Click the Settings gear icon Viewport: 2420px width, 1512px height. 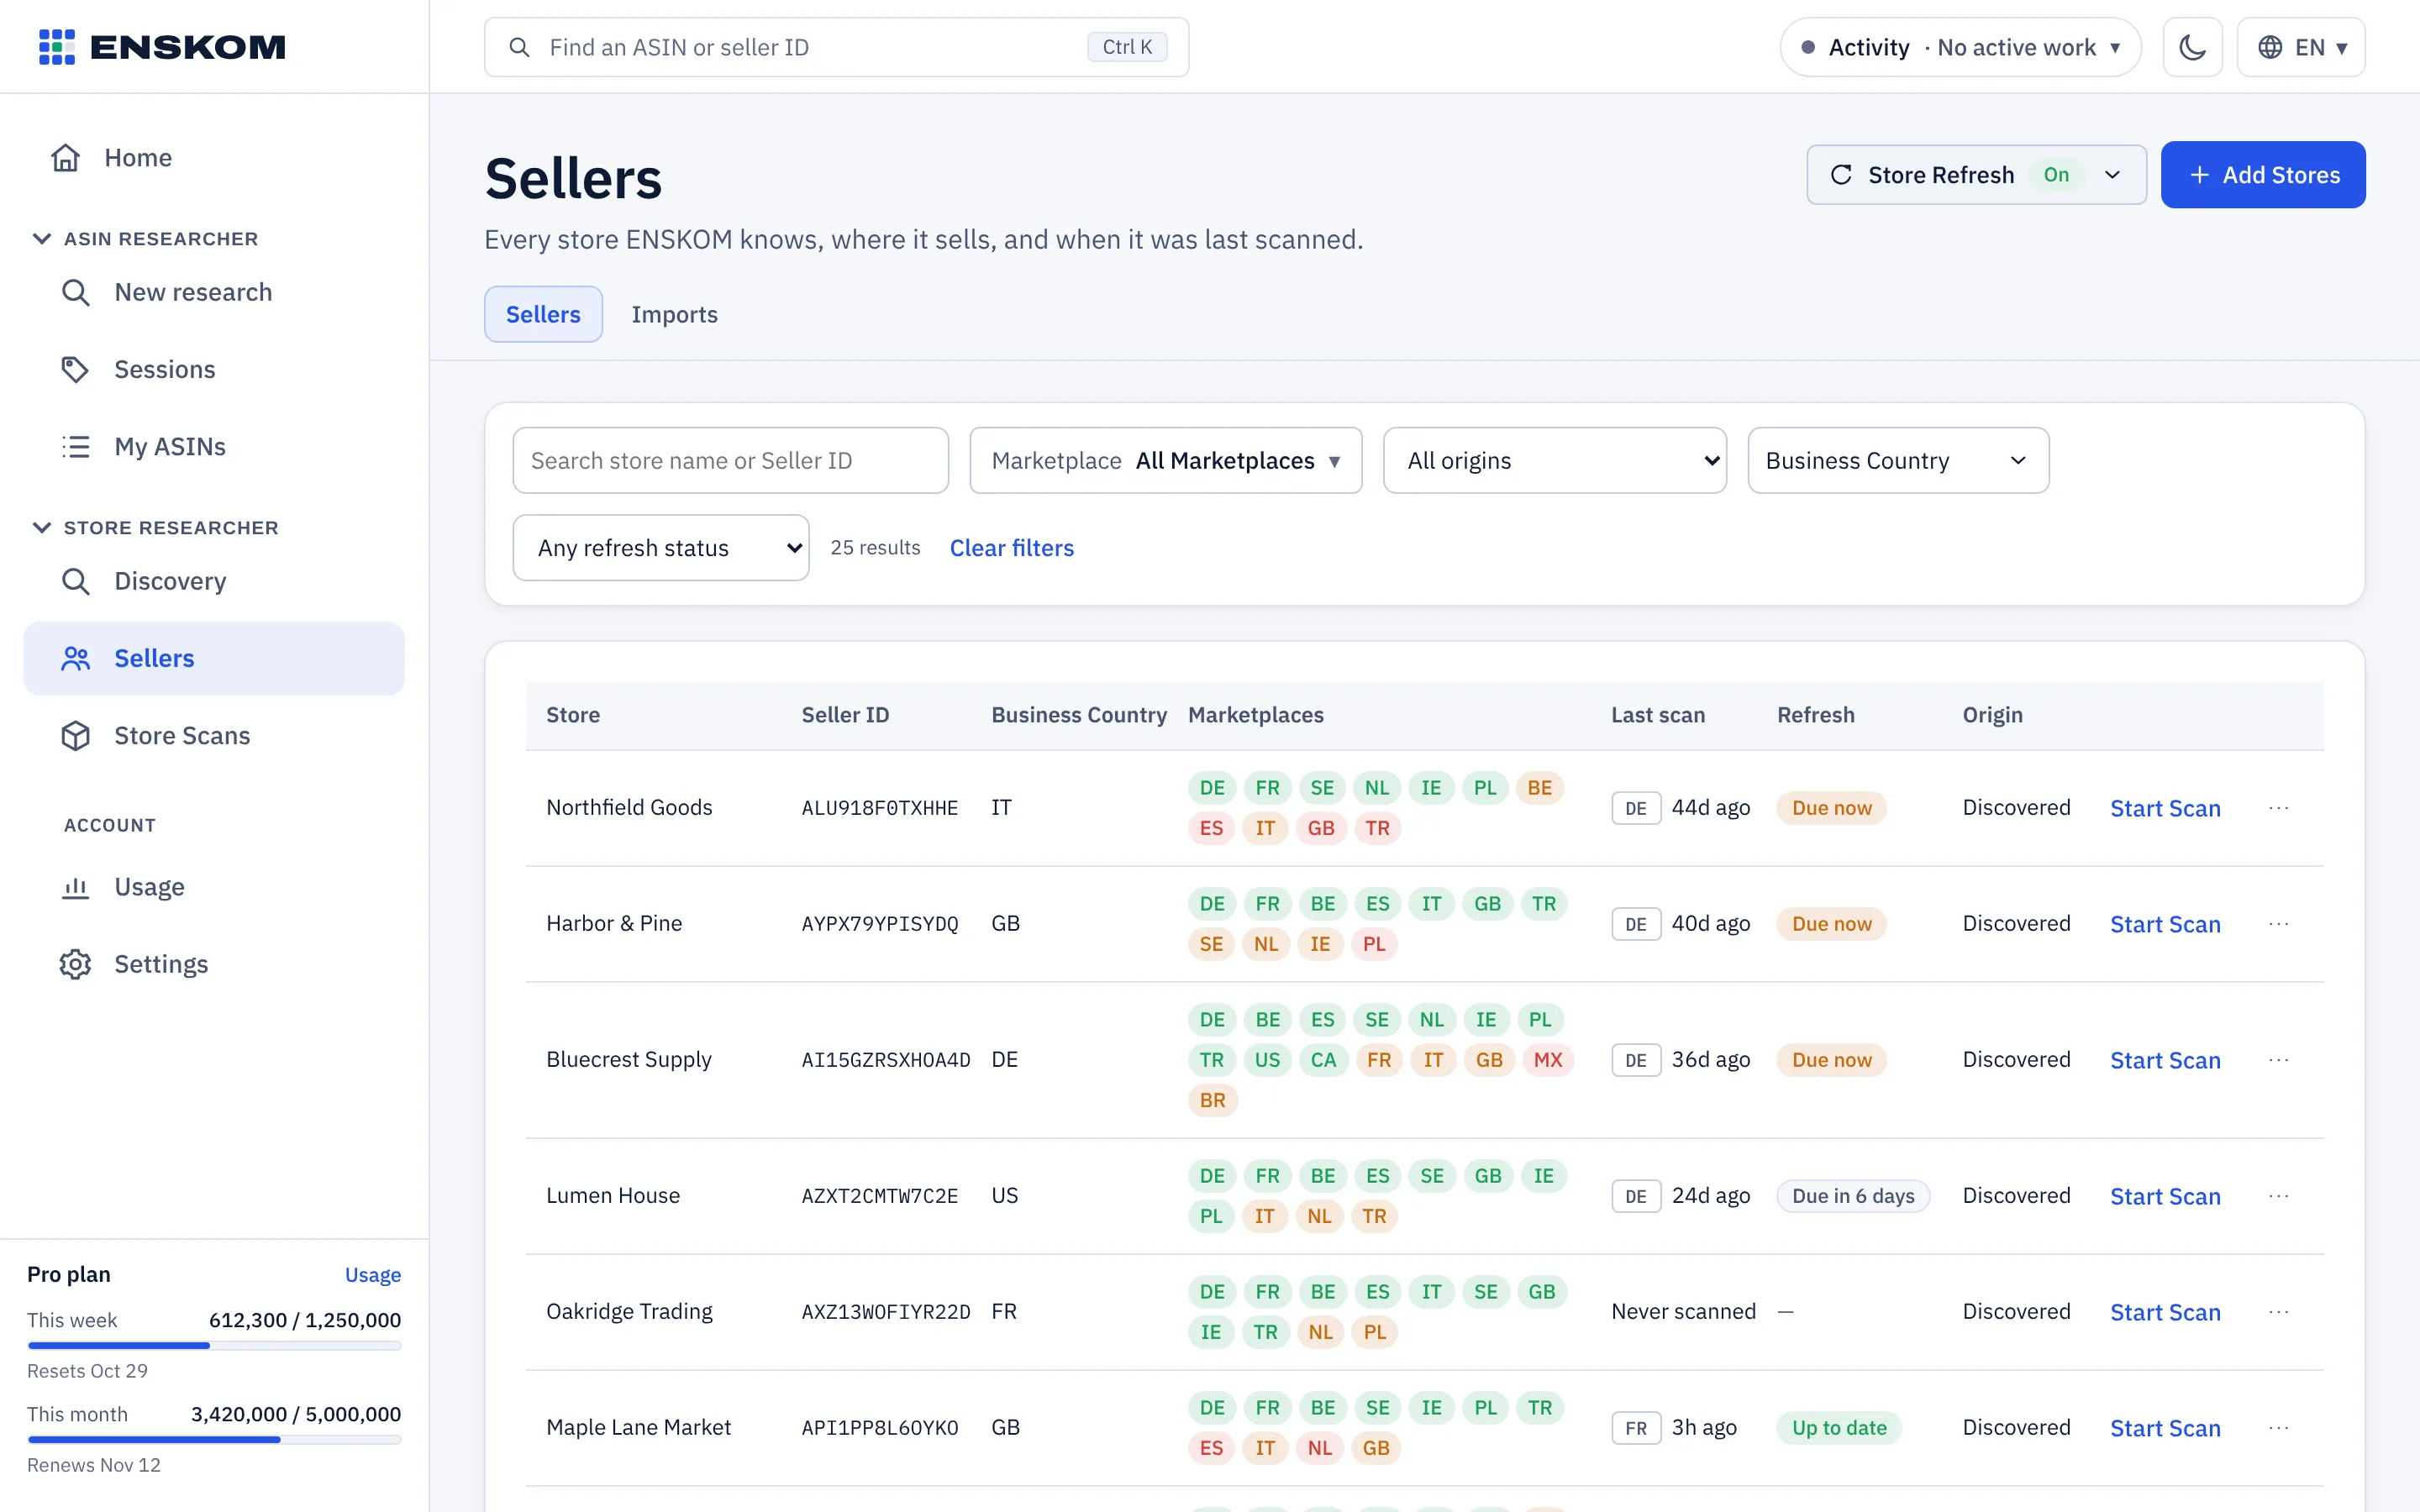[76, 964]
